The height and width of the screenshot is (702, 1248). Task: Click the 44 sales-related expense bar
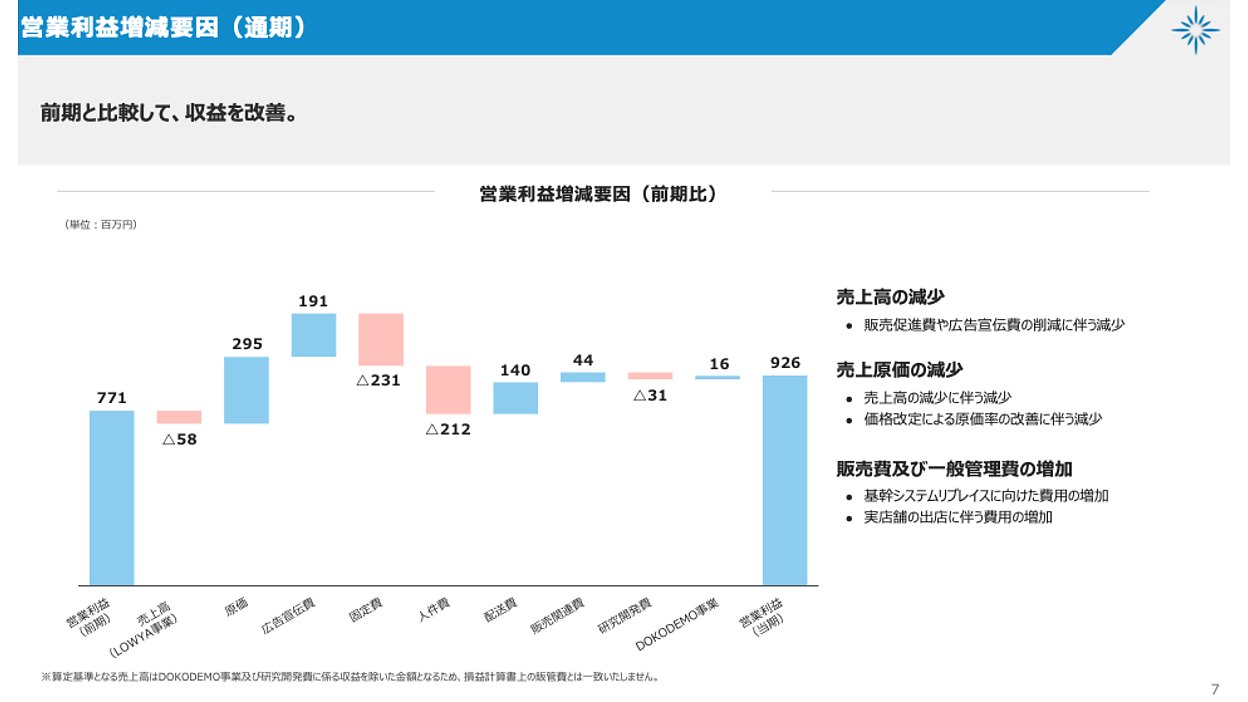click(x=583, y=377)
